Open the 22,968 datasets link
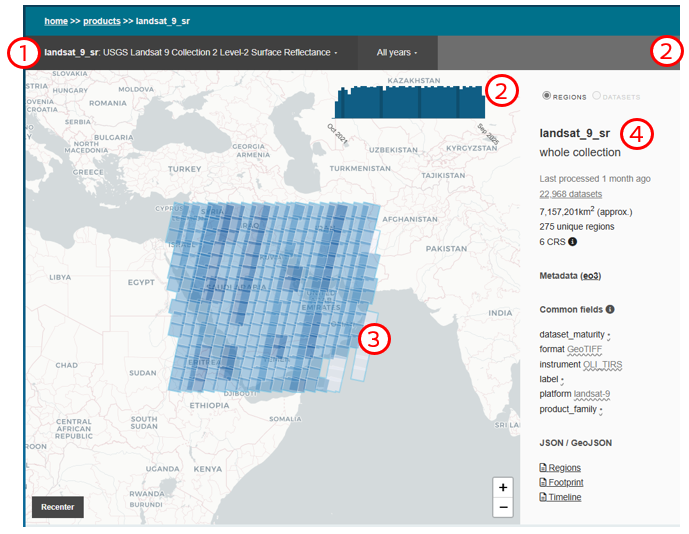The width and height of the screenshot is (689, 534). pos(570,194)
